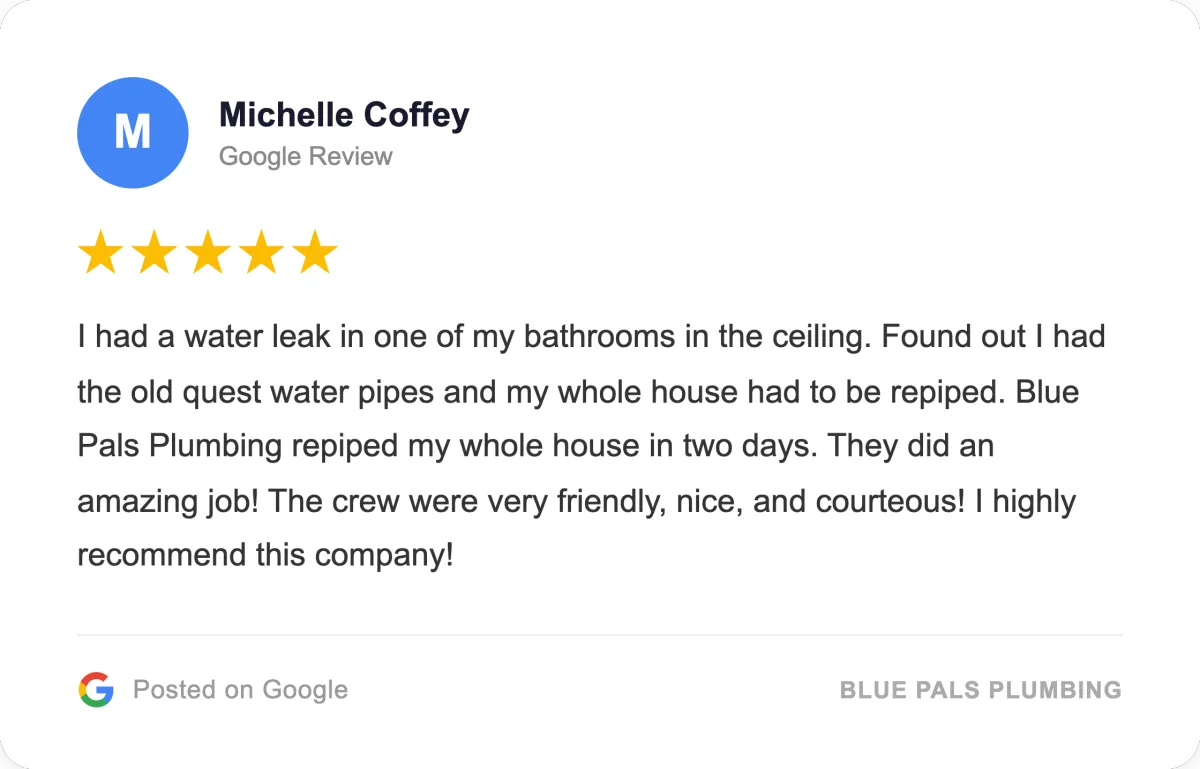Click the word Google in Posted on Google
Screen dimensions: 1200x769
pyautogui.click(x=305, y=690)
